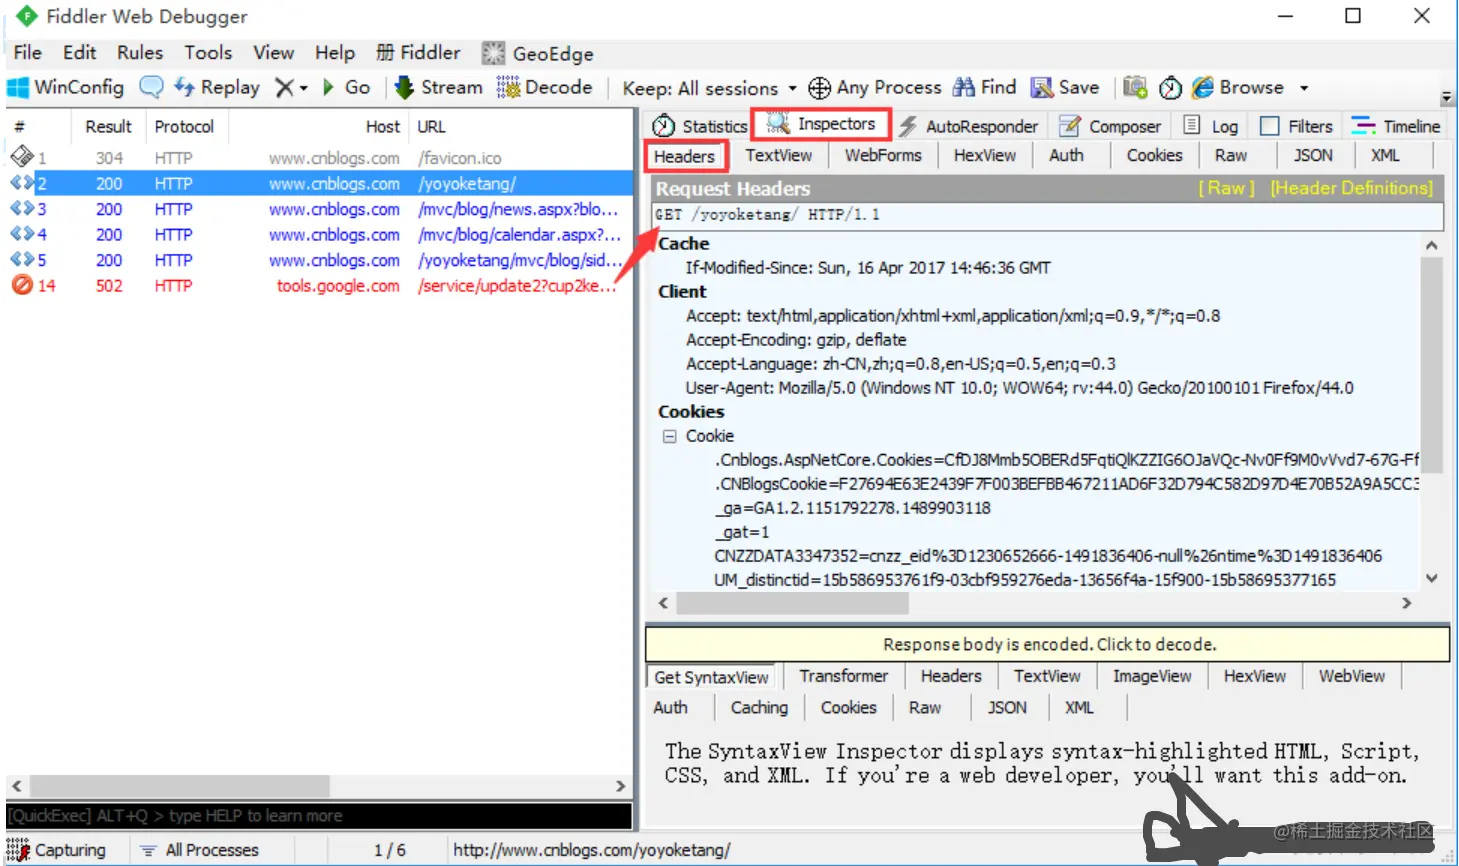Screen dimensions: 1459x866
Task: Open the Tools menu
Action: 208,53
